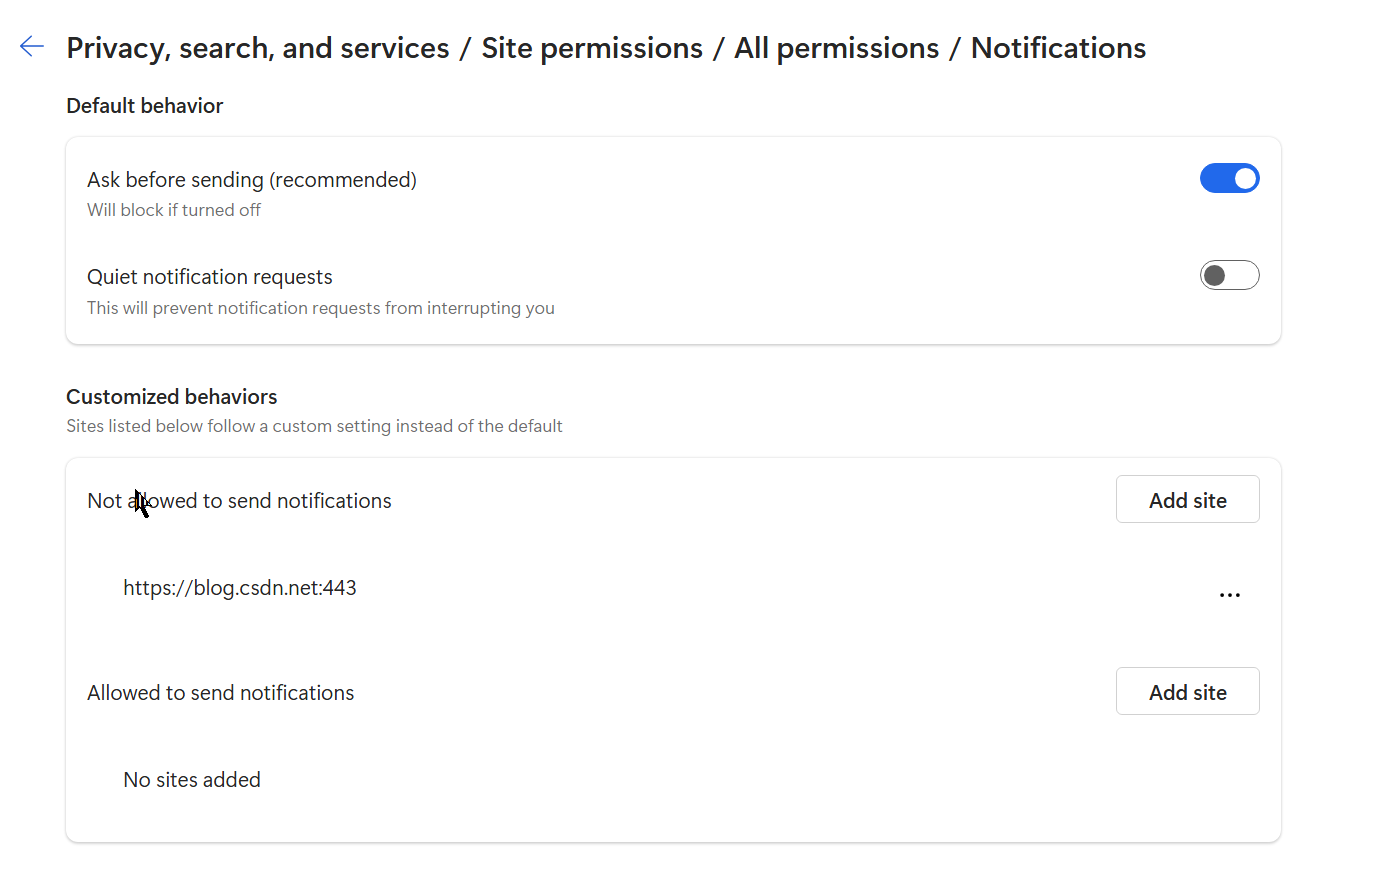The height and width of the screenshot is (895, 1391).
Task: Open more actions for blog.csdn.net entry
Action: [x=1229, y=595]
